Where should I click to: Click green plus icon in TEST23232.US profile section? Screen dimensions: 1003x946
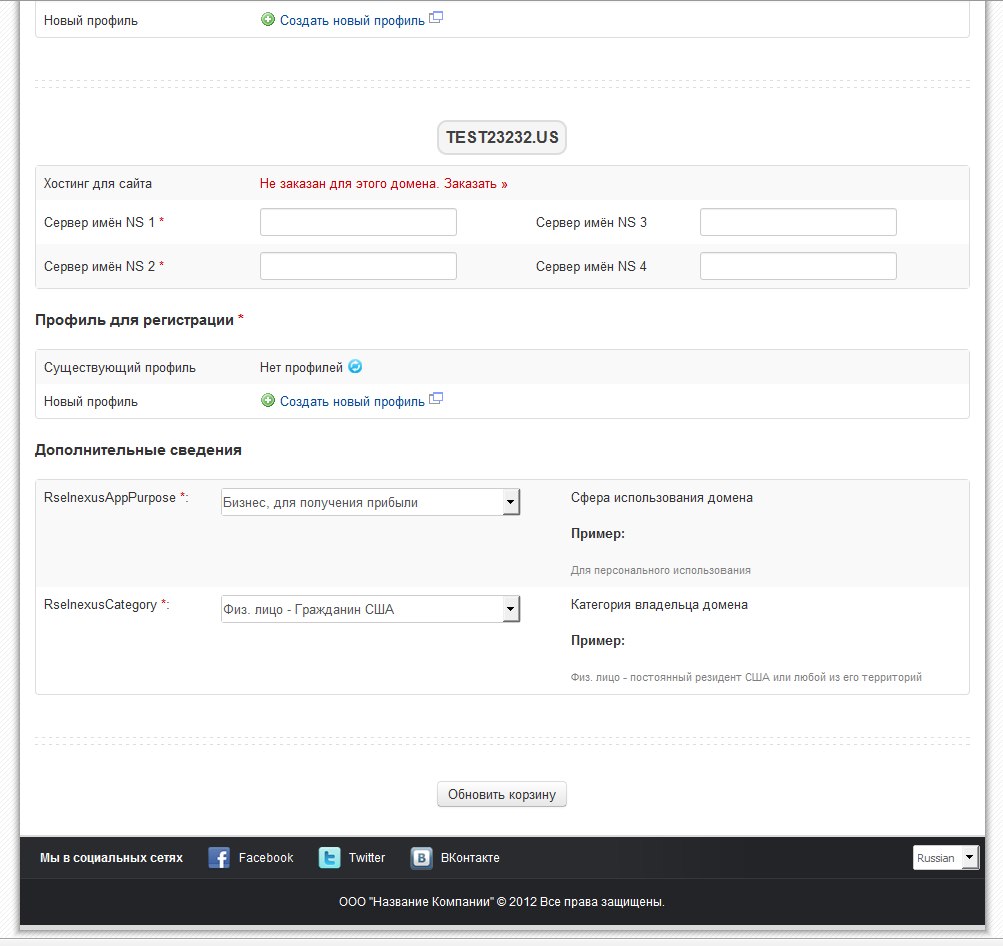(268, 401)
